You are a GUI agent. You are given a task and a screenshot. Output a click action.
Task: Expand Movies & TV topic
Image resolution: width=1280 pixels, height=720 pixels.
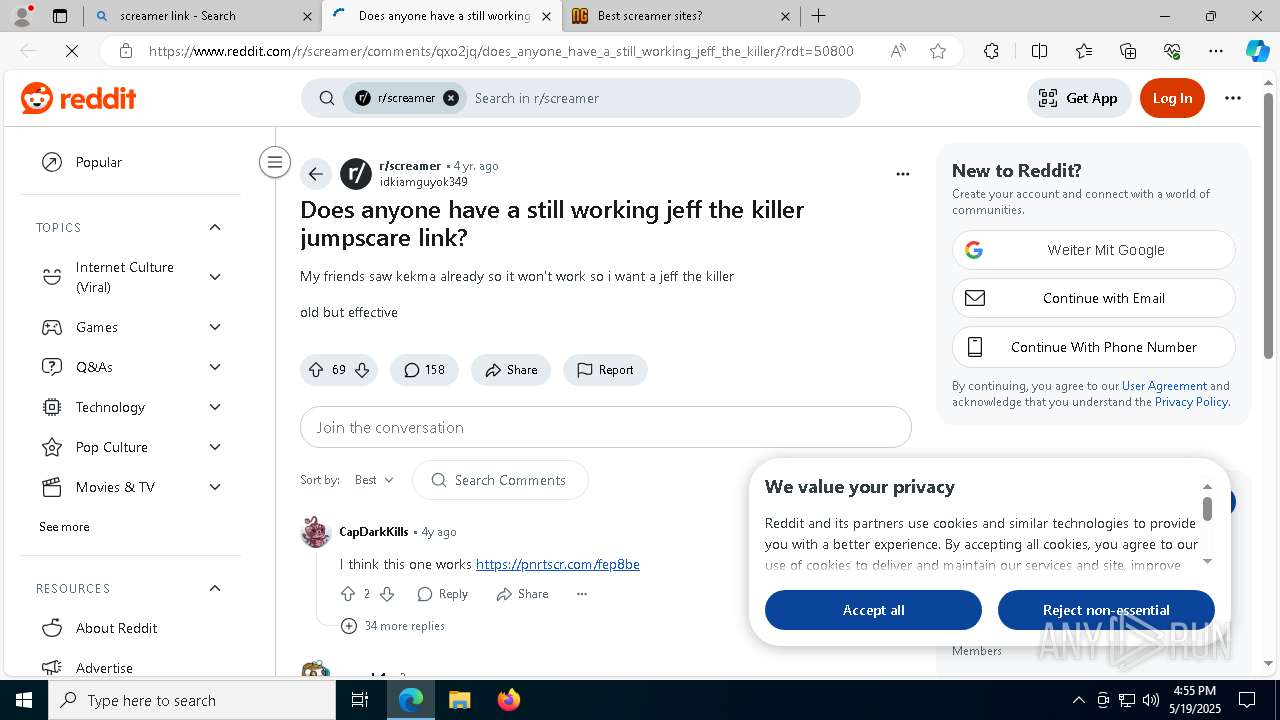(215, 487)
